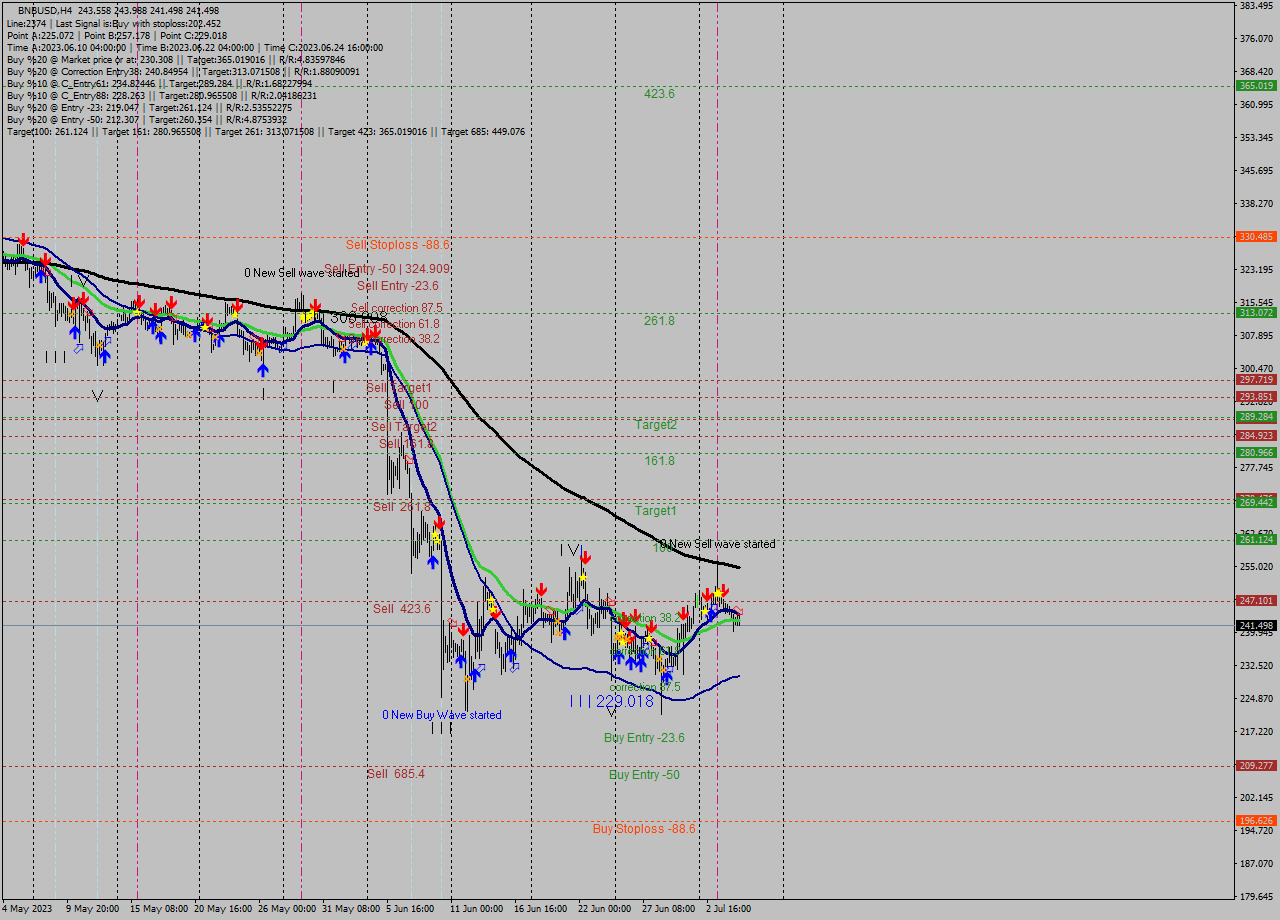Screen dimensions: 1280x920
Task: Click the black 241.498 current price tag
Action: pos(1256,625)
